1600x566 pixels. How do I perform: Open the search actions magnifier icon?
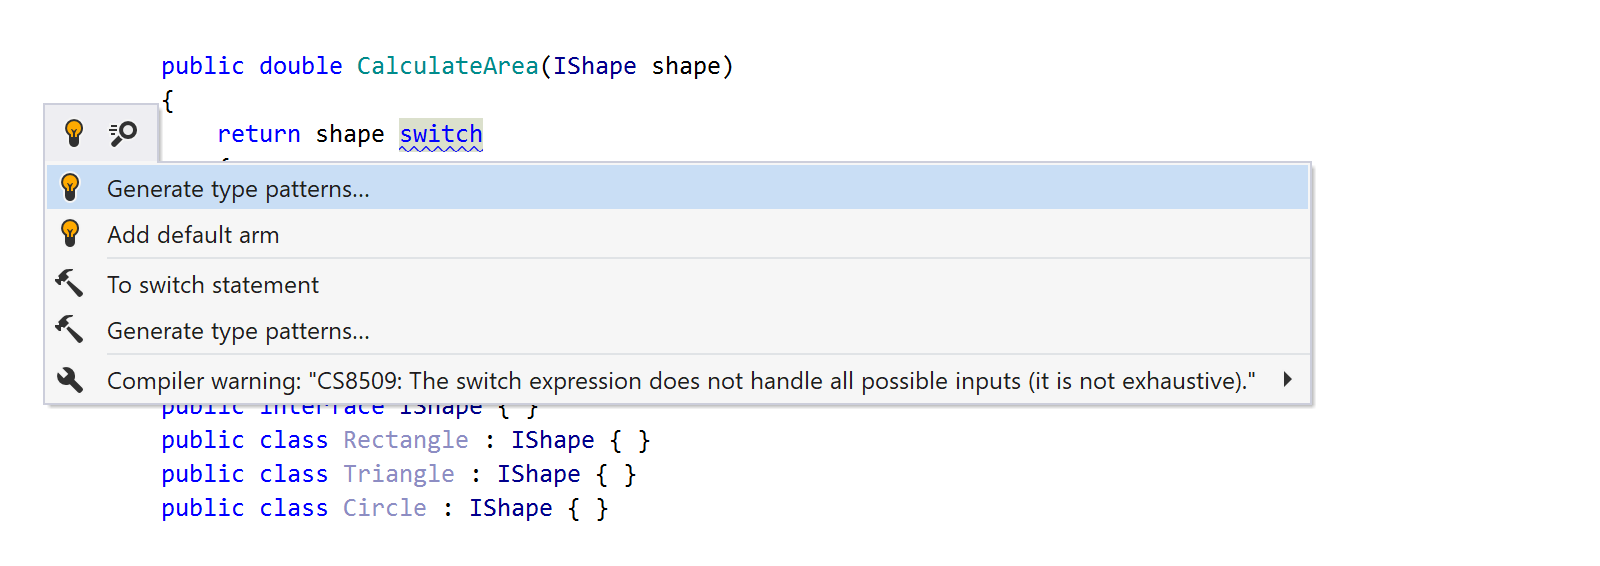pyautogui.click(x=123, y=133)
